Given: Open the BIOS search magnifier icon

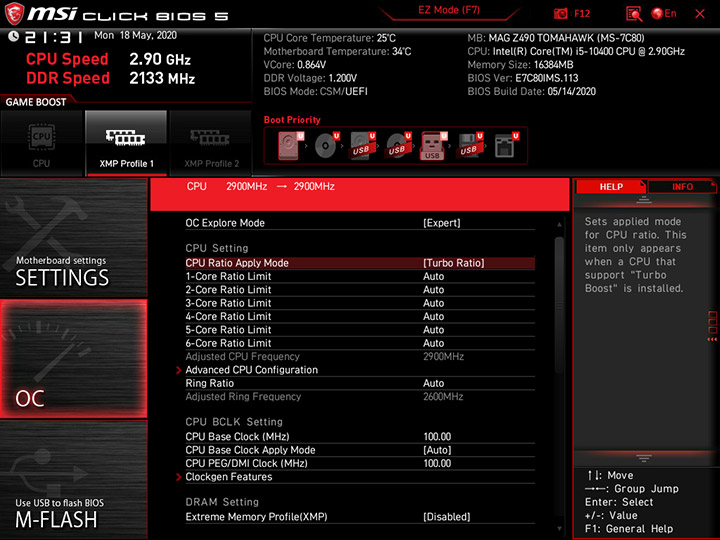Looking at the screenshot, I should (634, 14).
